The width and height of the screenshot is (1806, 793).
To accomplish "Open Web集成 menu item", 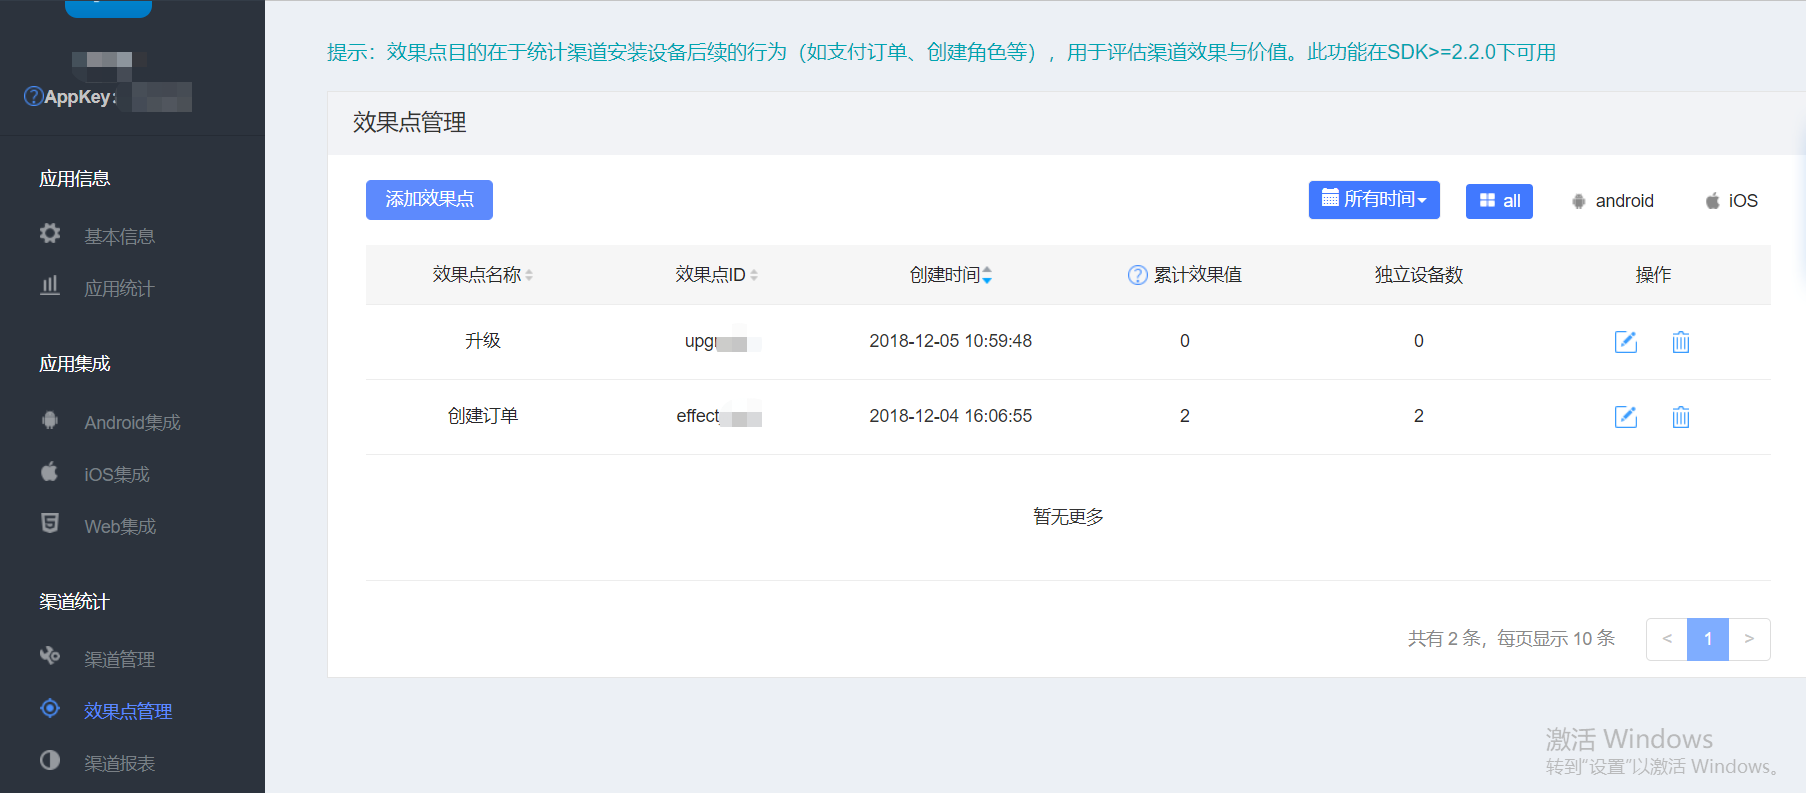I will click(120, 527).
